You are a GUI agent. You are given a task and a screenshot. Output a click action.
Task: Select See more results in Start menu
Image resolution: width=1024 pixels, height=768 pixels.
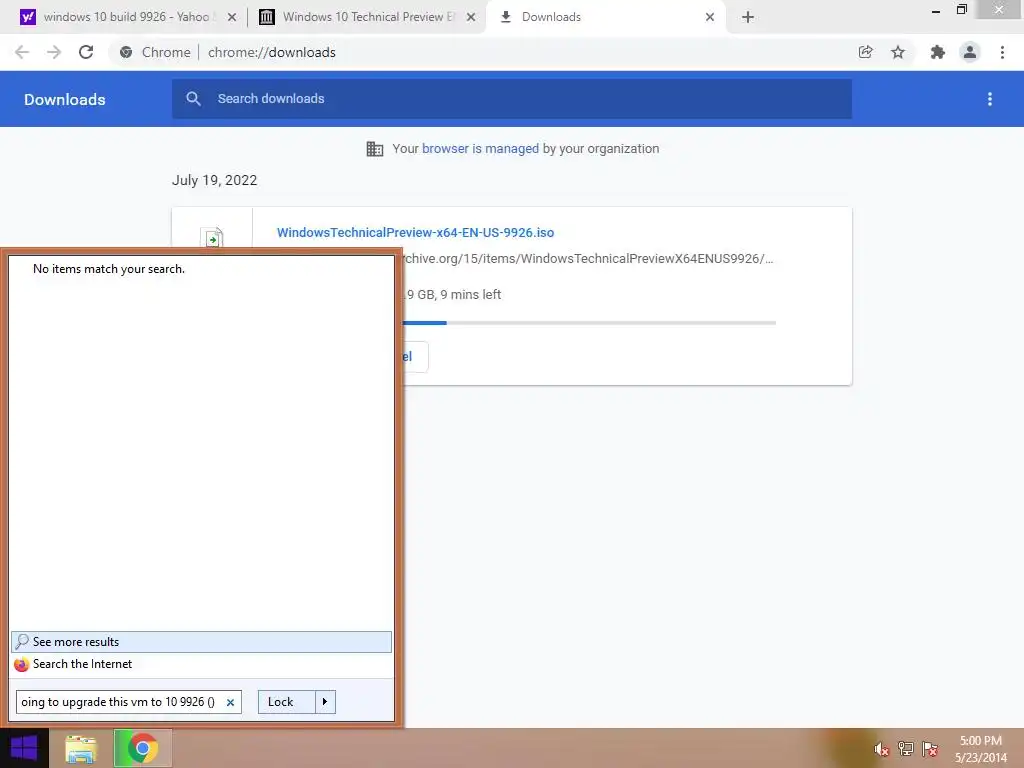[201, 642]
